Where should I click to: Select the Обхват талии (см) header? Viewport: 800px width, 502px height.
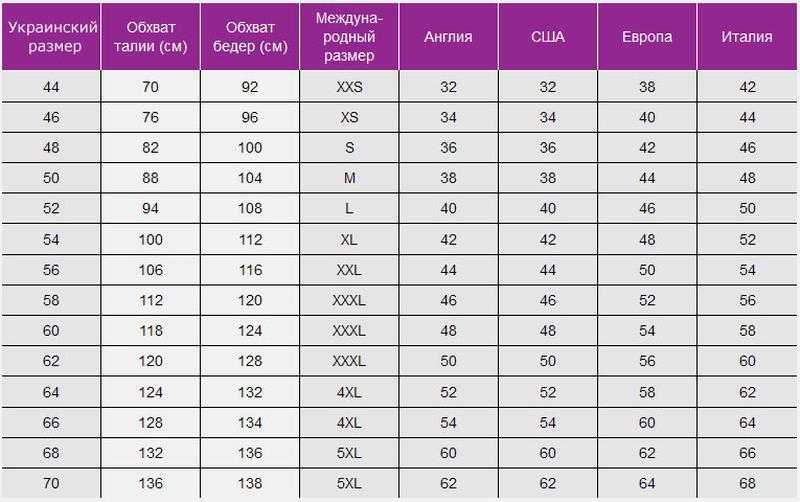click(x=149, y=37)
